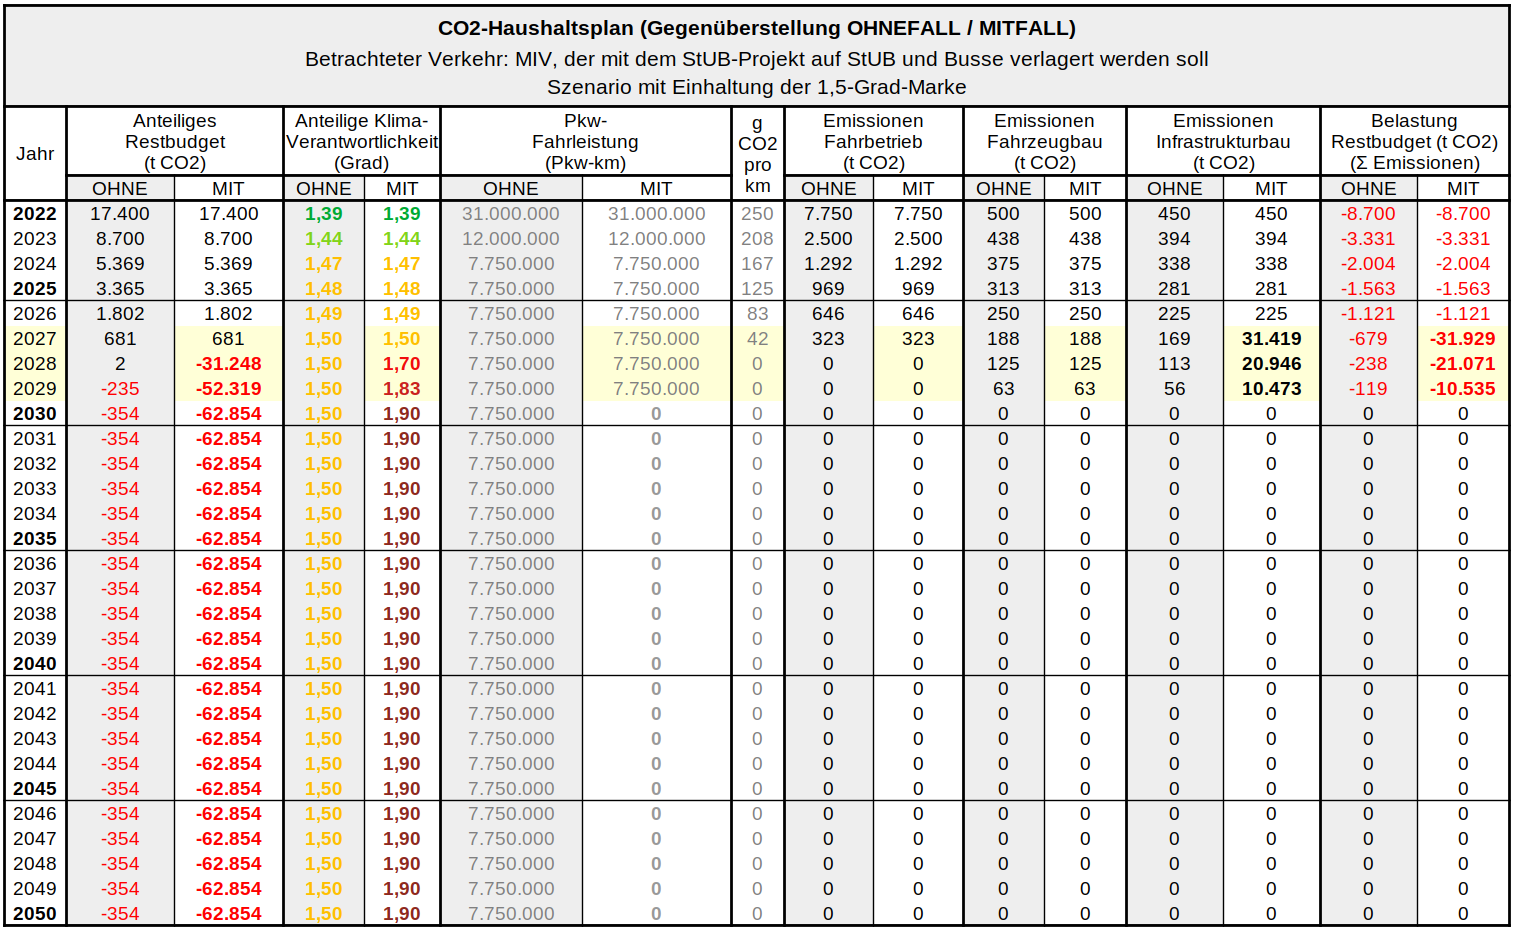Select Belastung OHNE value '-679' for 2027
The height and width of the screenshot is (931, 1515).
[x=1368, y=339]
